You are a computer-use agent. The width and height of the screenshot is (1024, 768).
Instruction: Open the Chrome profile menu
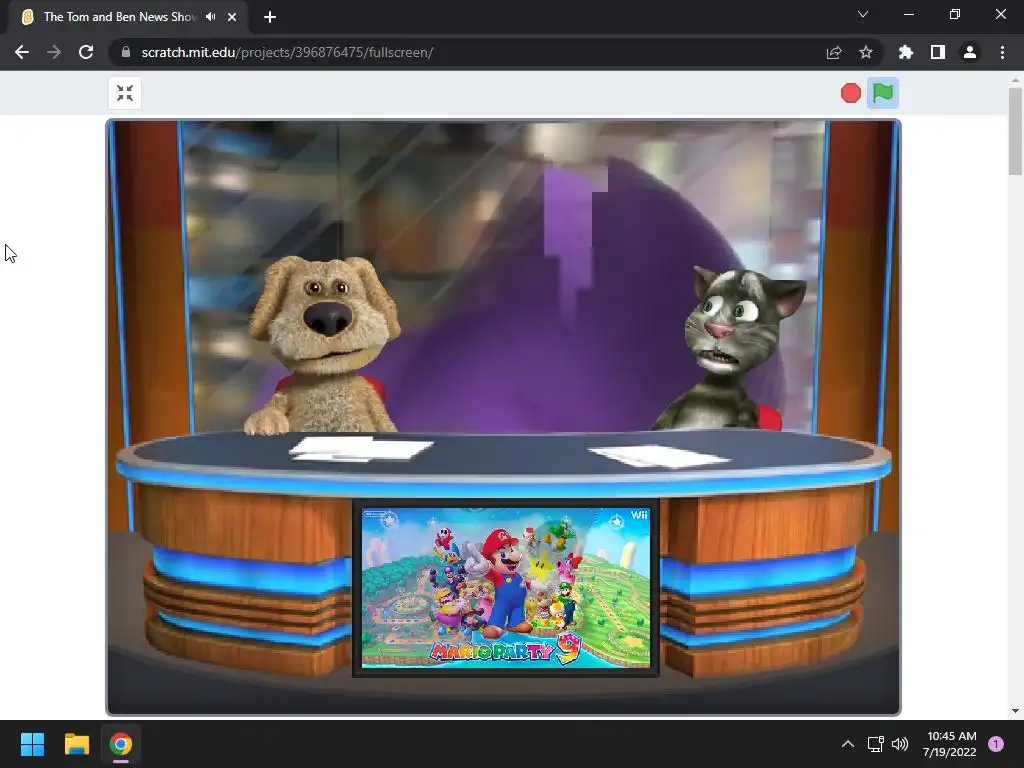click(970, 52)
